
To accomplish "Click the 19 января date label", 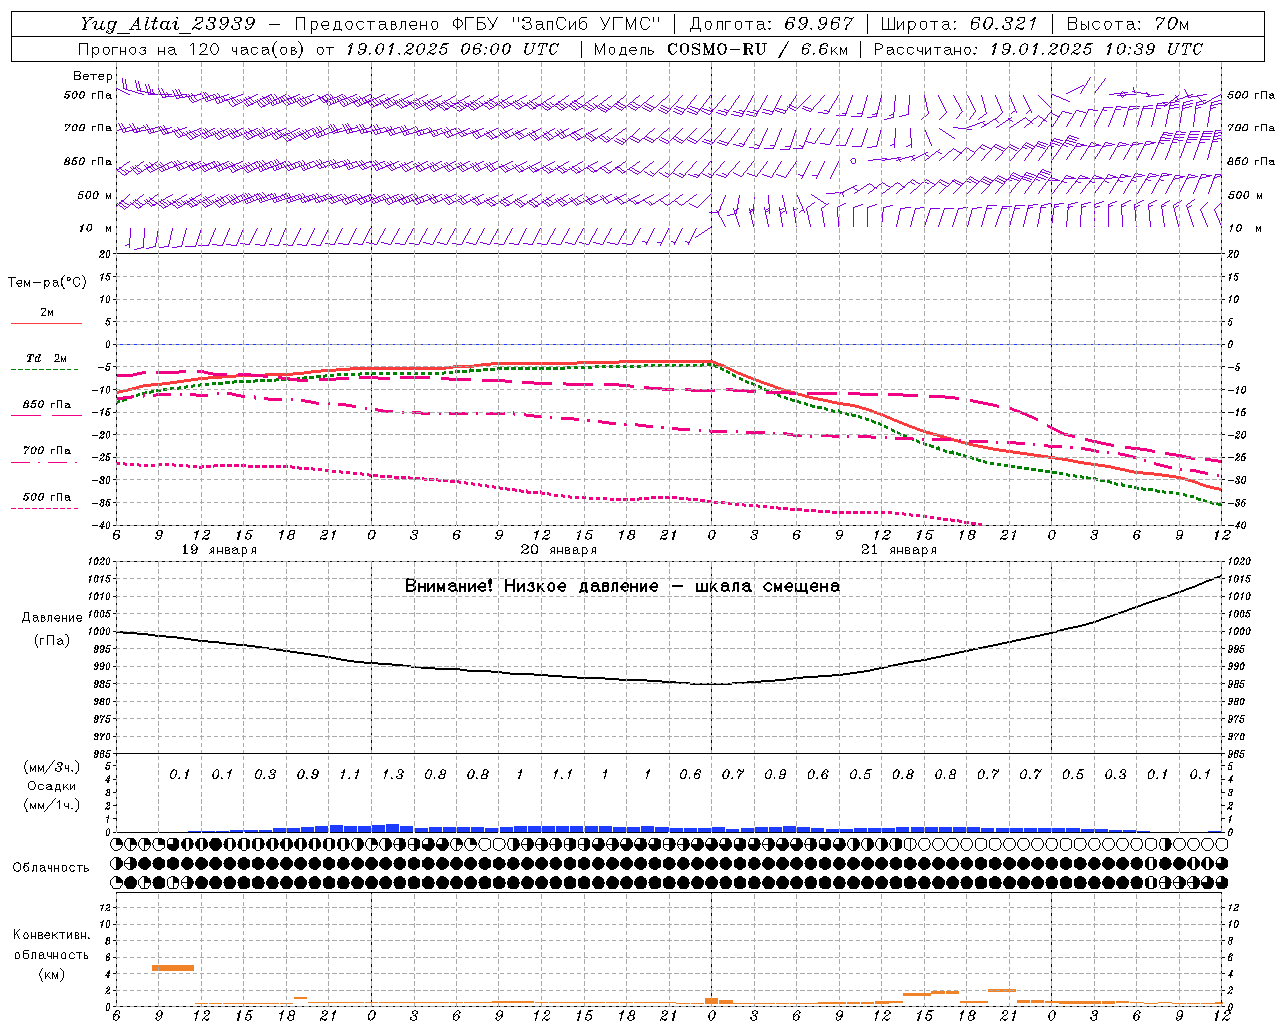I will (x=219, y=550).
